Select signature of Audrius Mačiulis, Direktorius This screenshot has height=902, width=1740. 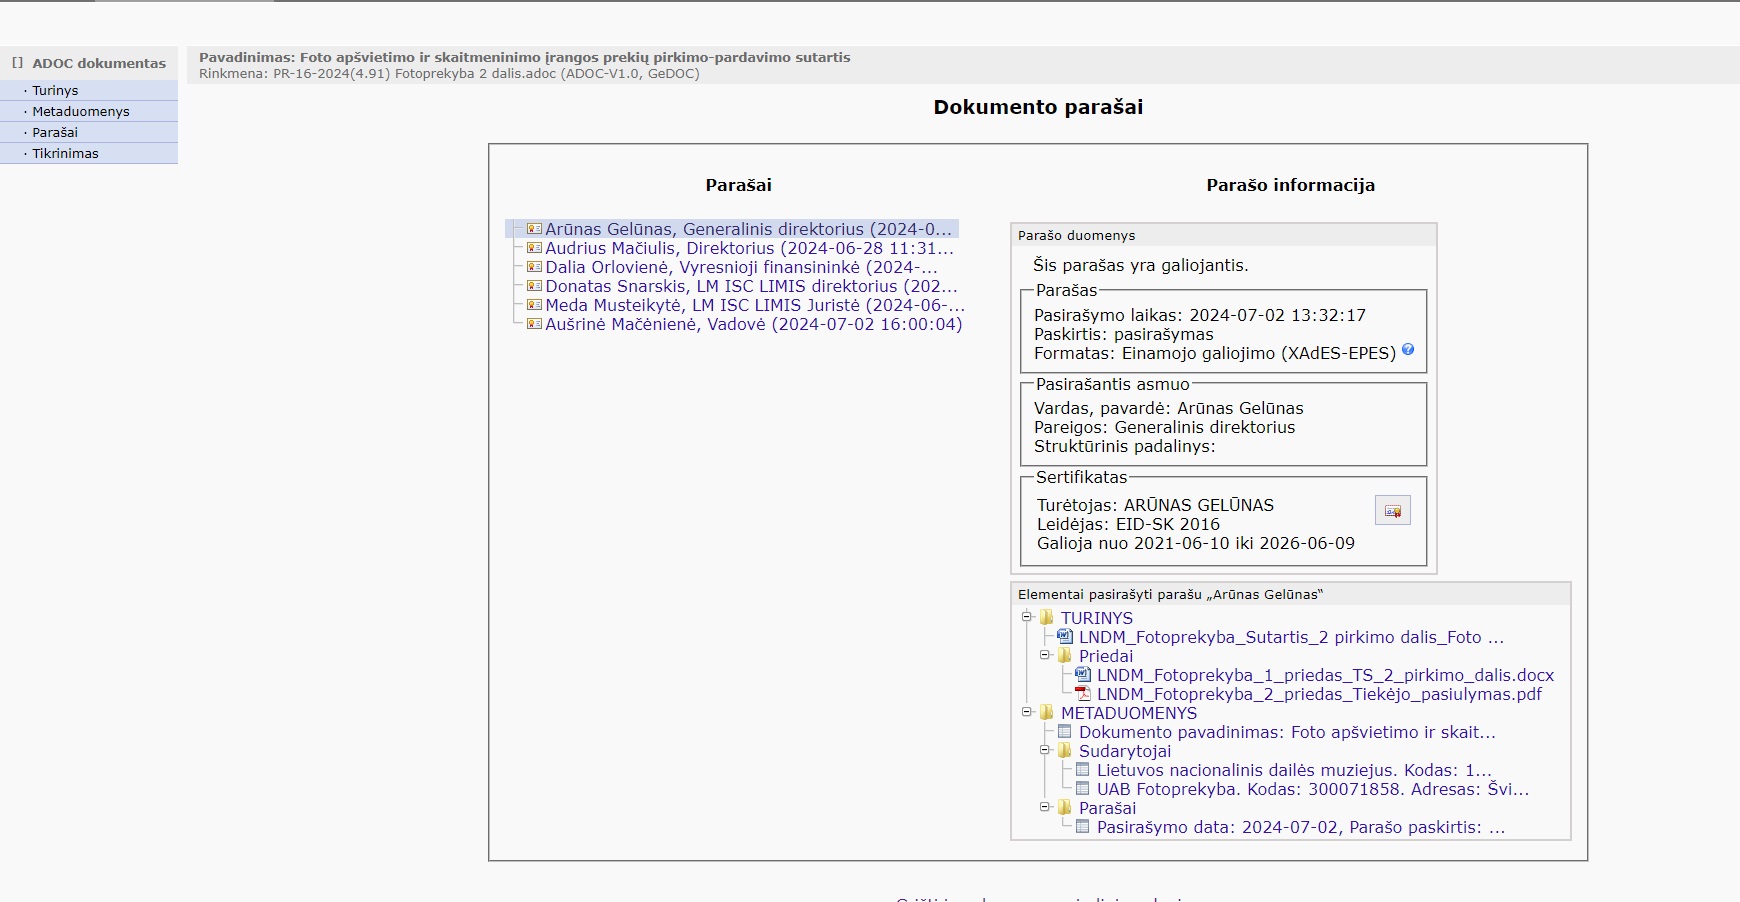pyautogui.click(x=748, y=248)
